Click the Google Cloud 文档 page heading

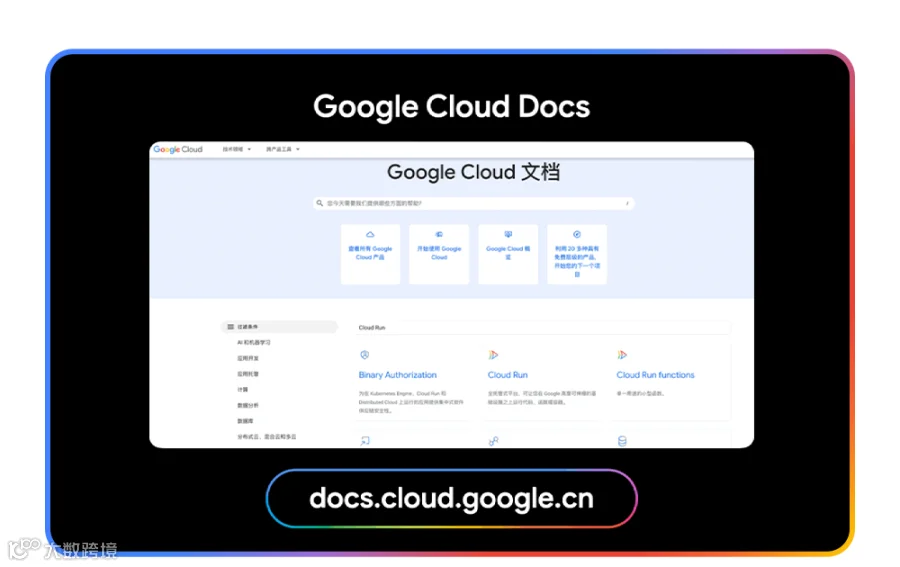pyautogui.click(x=474, y=172)
